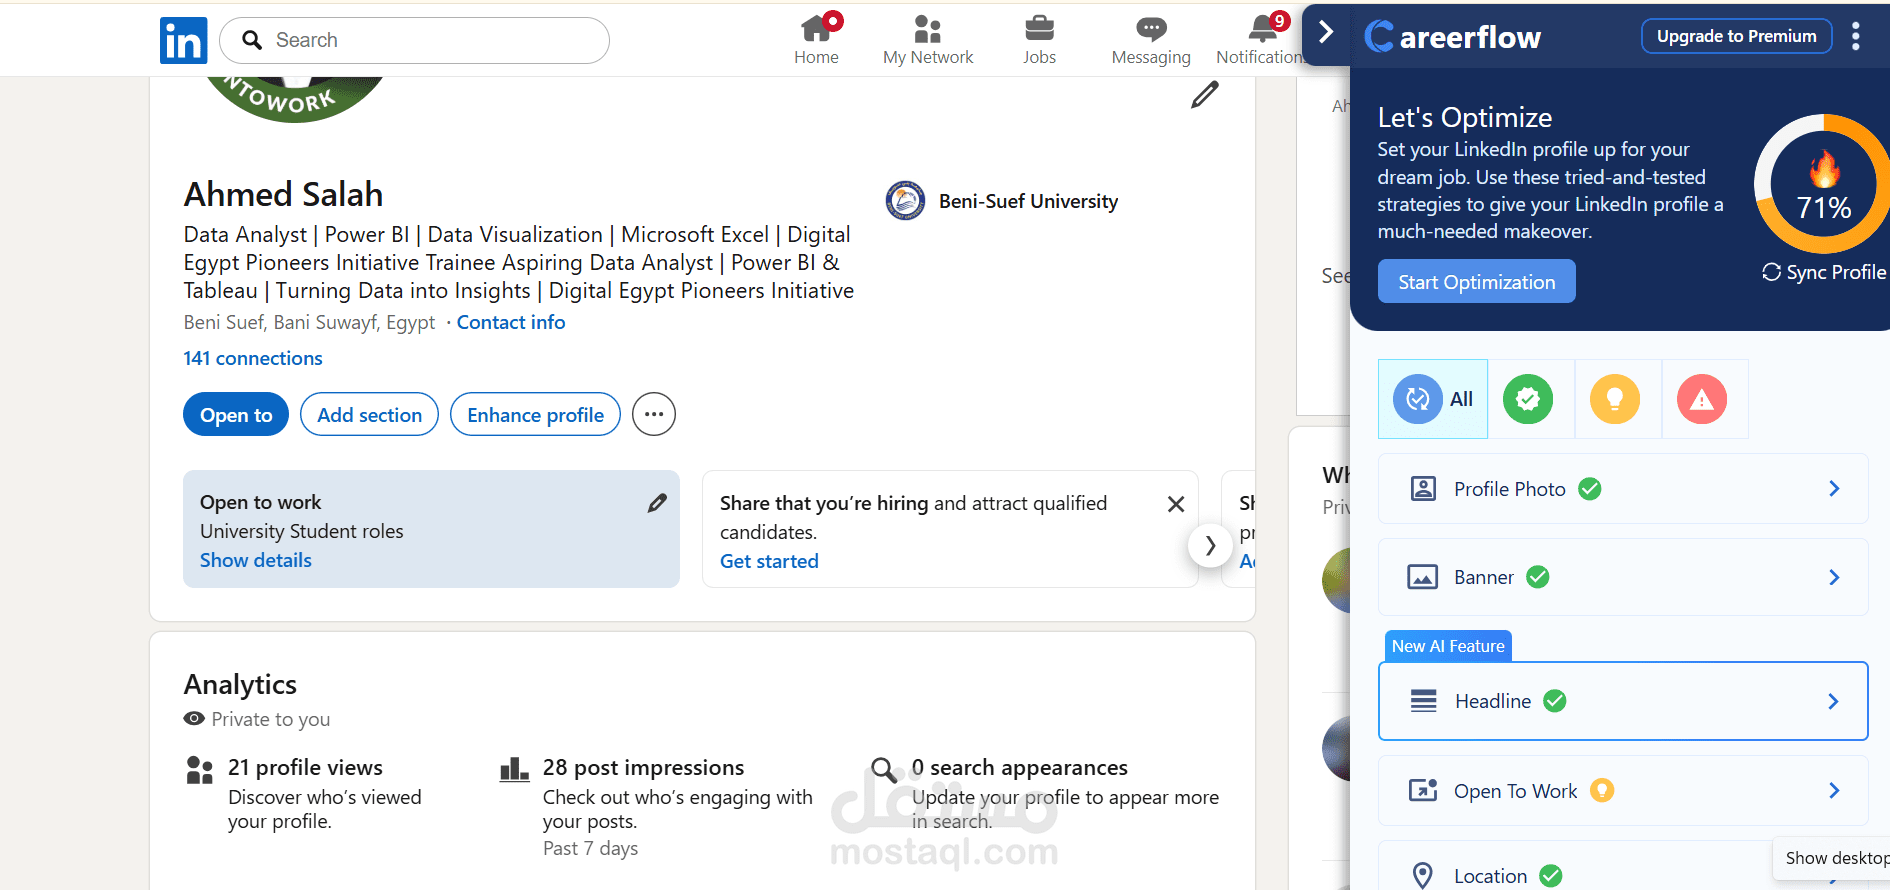The width and height of the screenshot is (1890, 890).
Task: Expand the Open To Work chevron
Action: coord(1834,790)
